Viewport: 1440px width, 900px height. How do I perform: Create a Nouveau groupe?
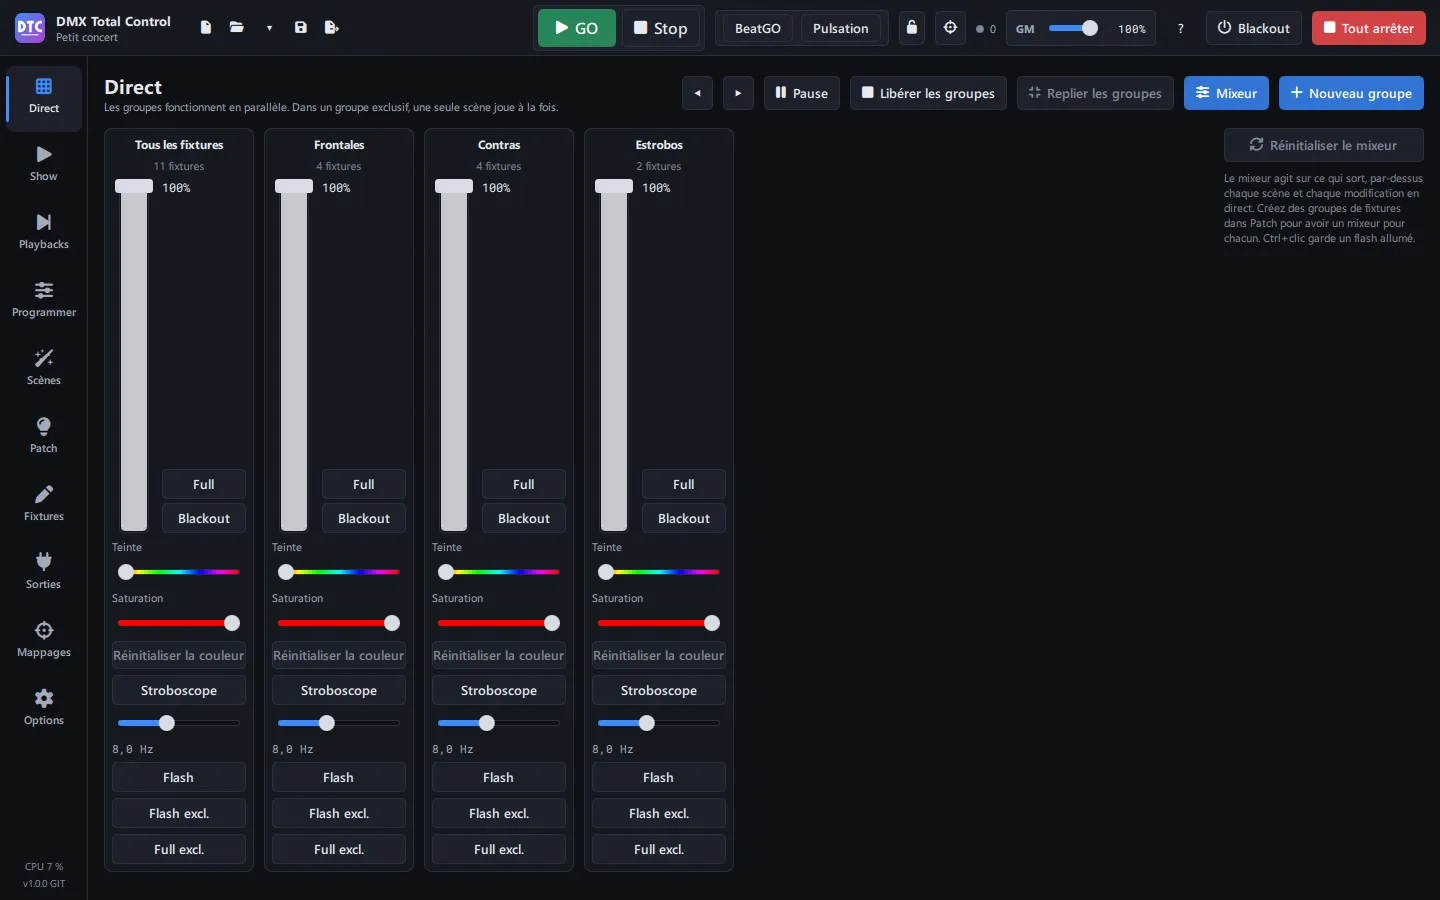1351,93
